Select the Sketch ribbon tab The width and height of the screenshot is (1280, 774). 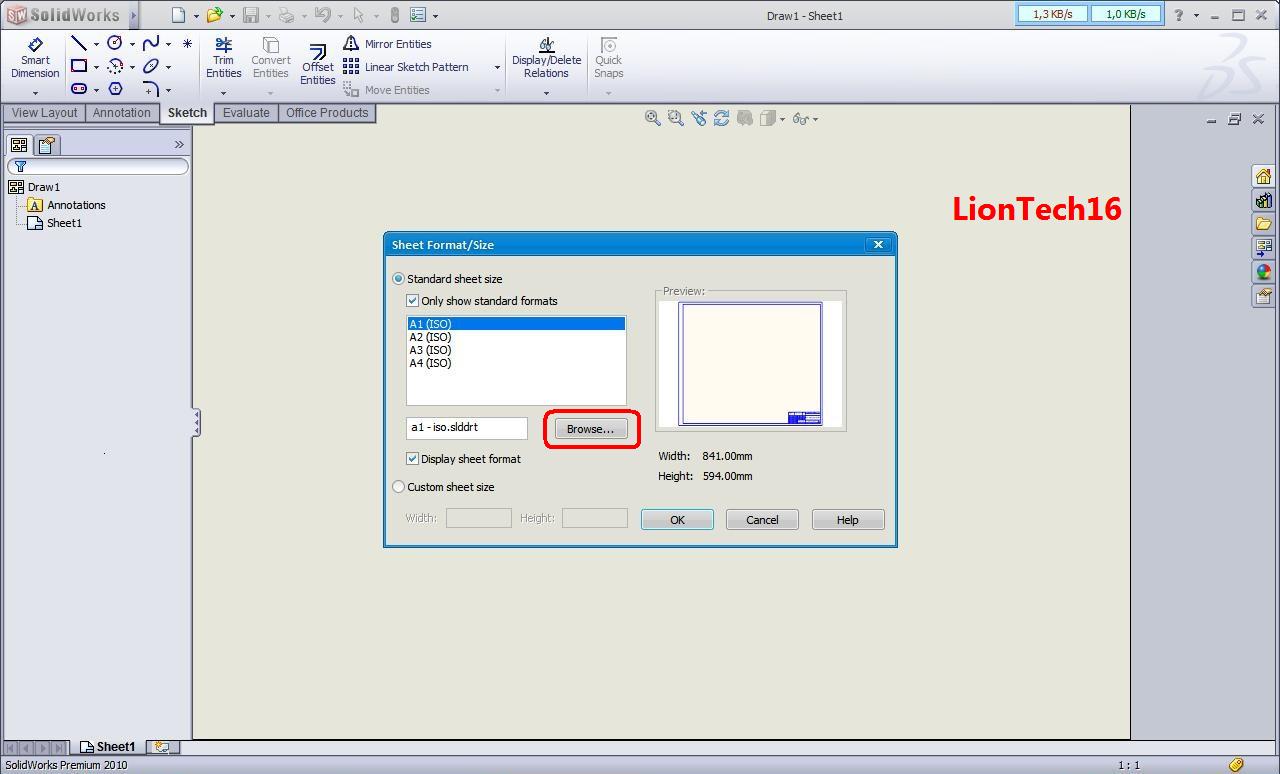coord(187,113)
